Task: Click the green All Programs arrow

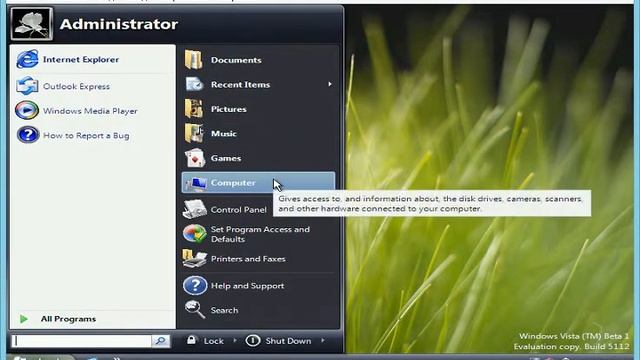Action: coord(24,319)
